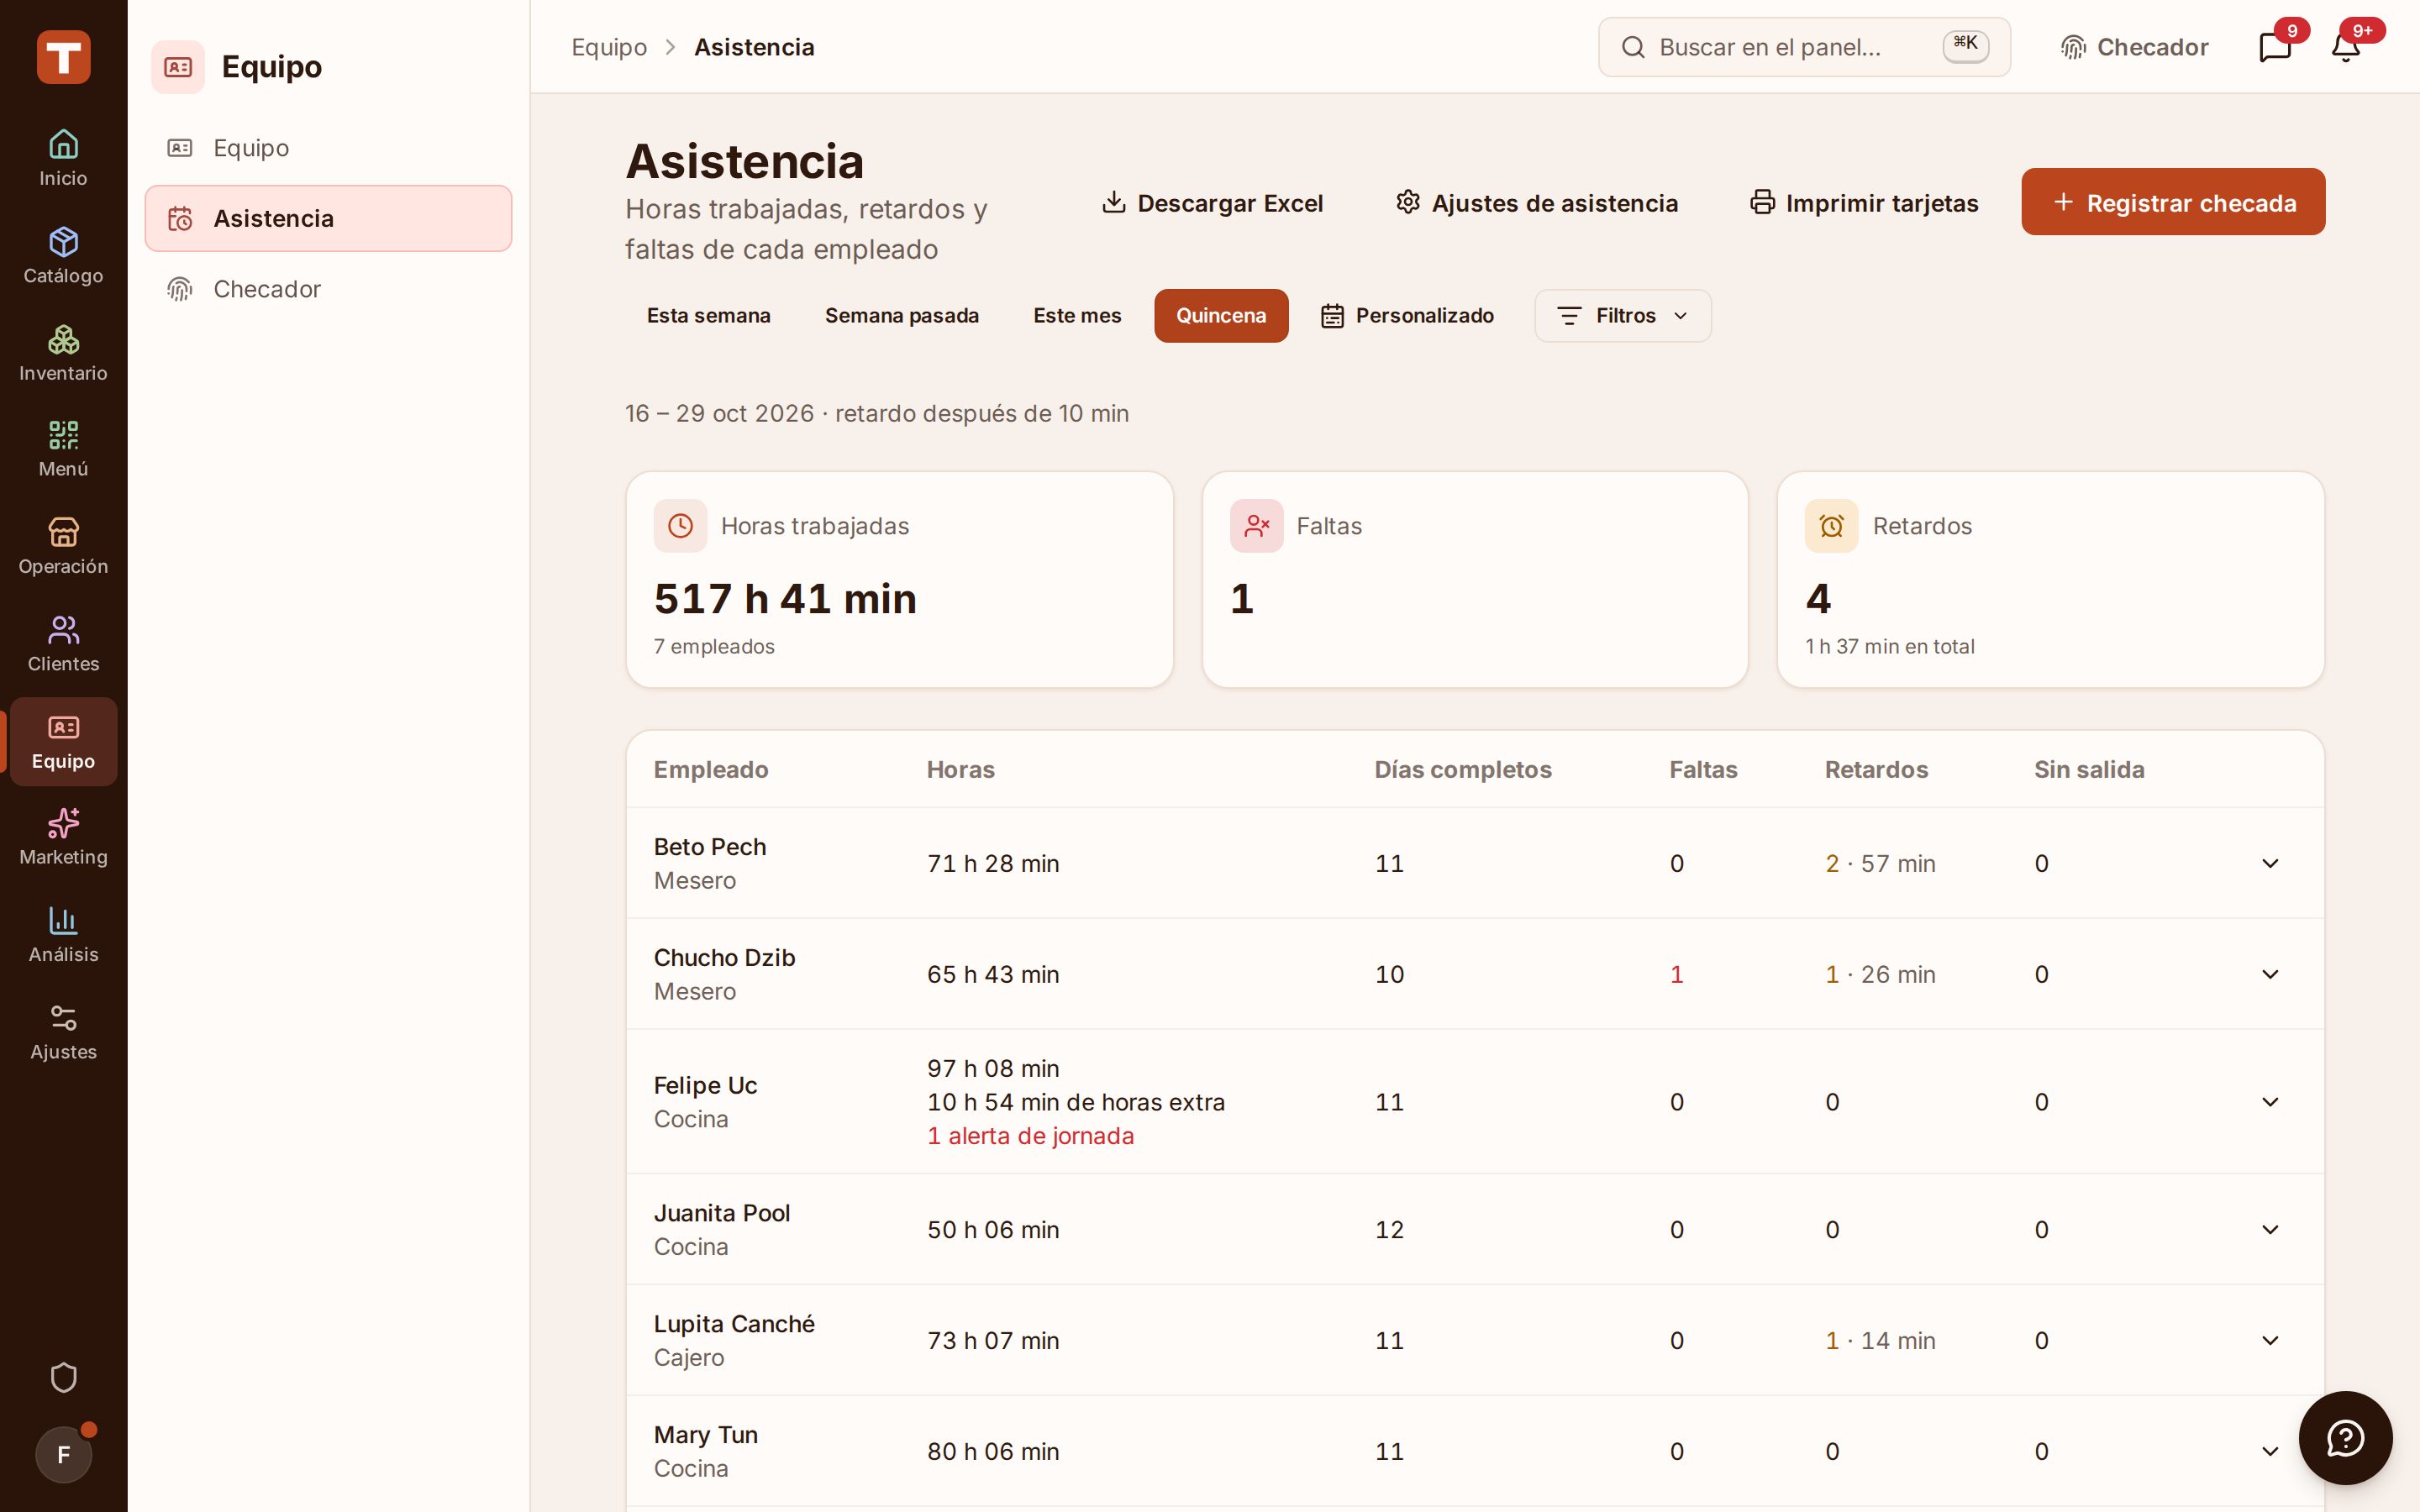Click the Empleado column header
The width and height of the screenshot is (2420, 1512).
[x=711, y=770]
